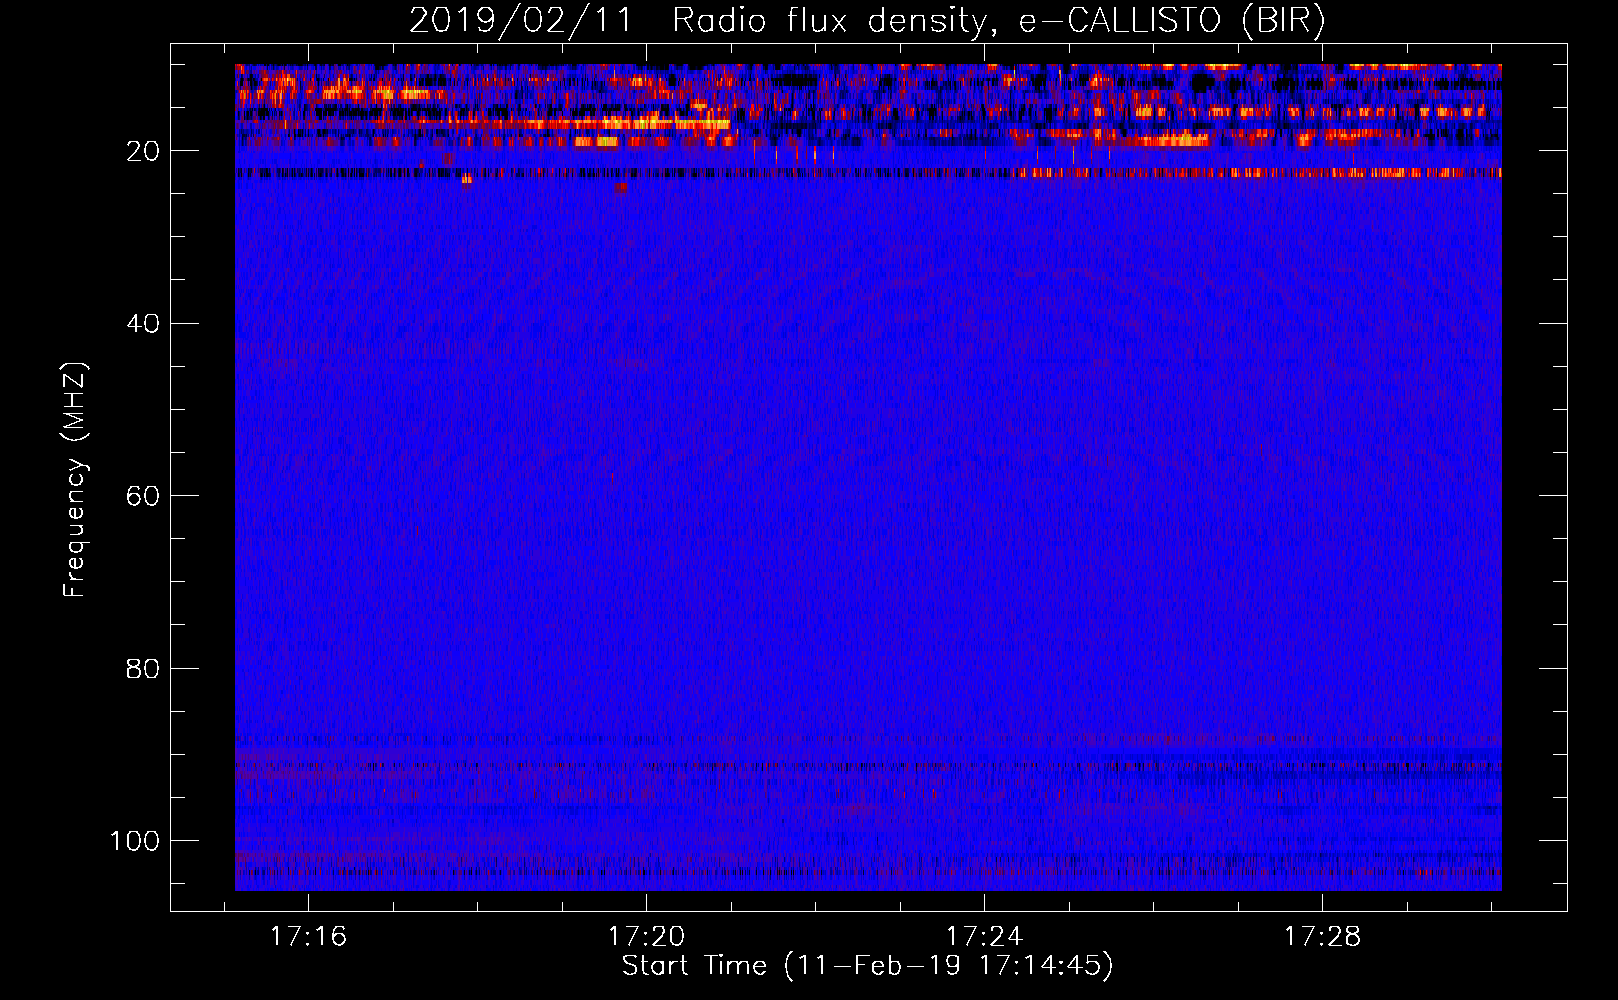This screenshot has height=1000, width=1618.
Task: Click the 100 frequency tick label
Action: tap(135, 841)
